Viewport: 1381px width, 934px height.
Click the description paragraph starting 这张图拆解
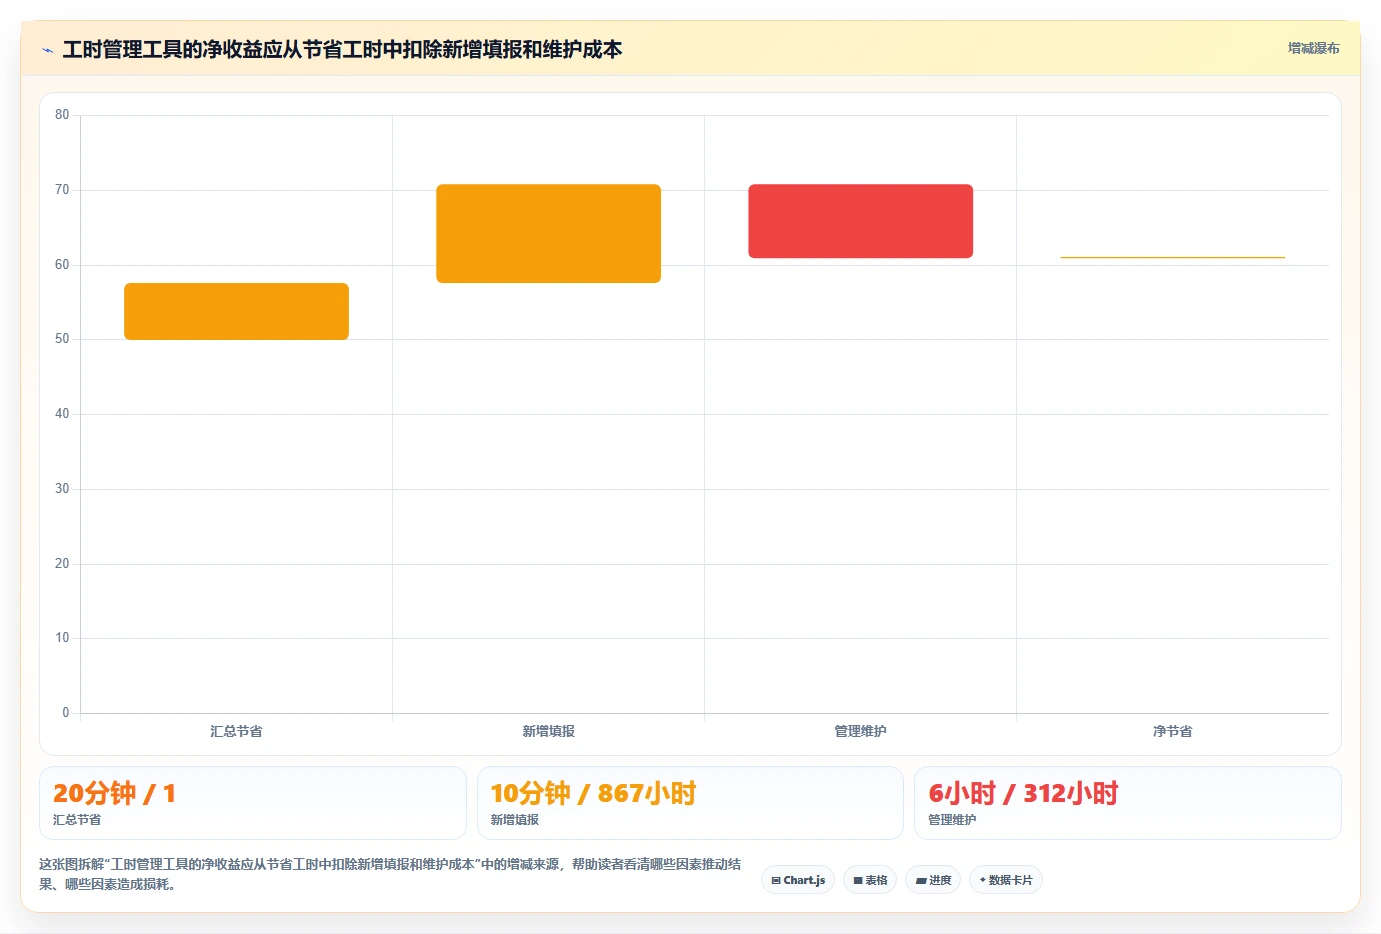[x=390, y=874]
